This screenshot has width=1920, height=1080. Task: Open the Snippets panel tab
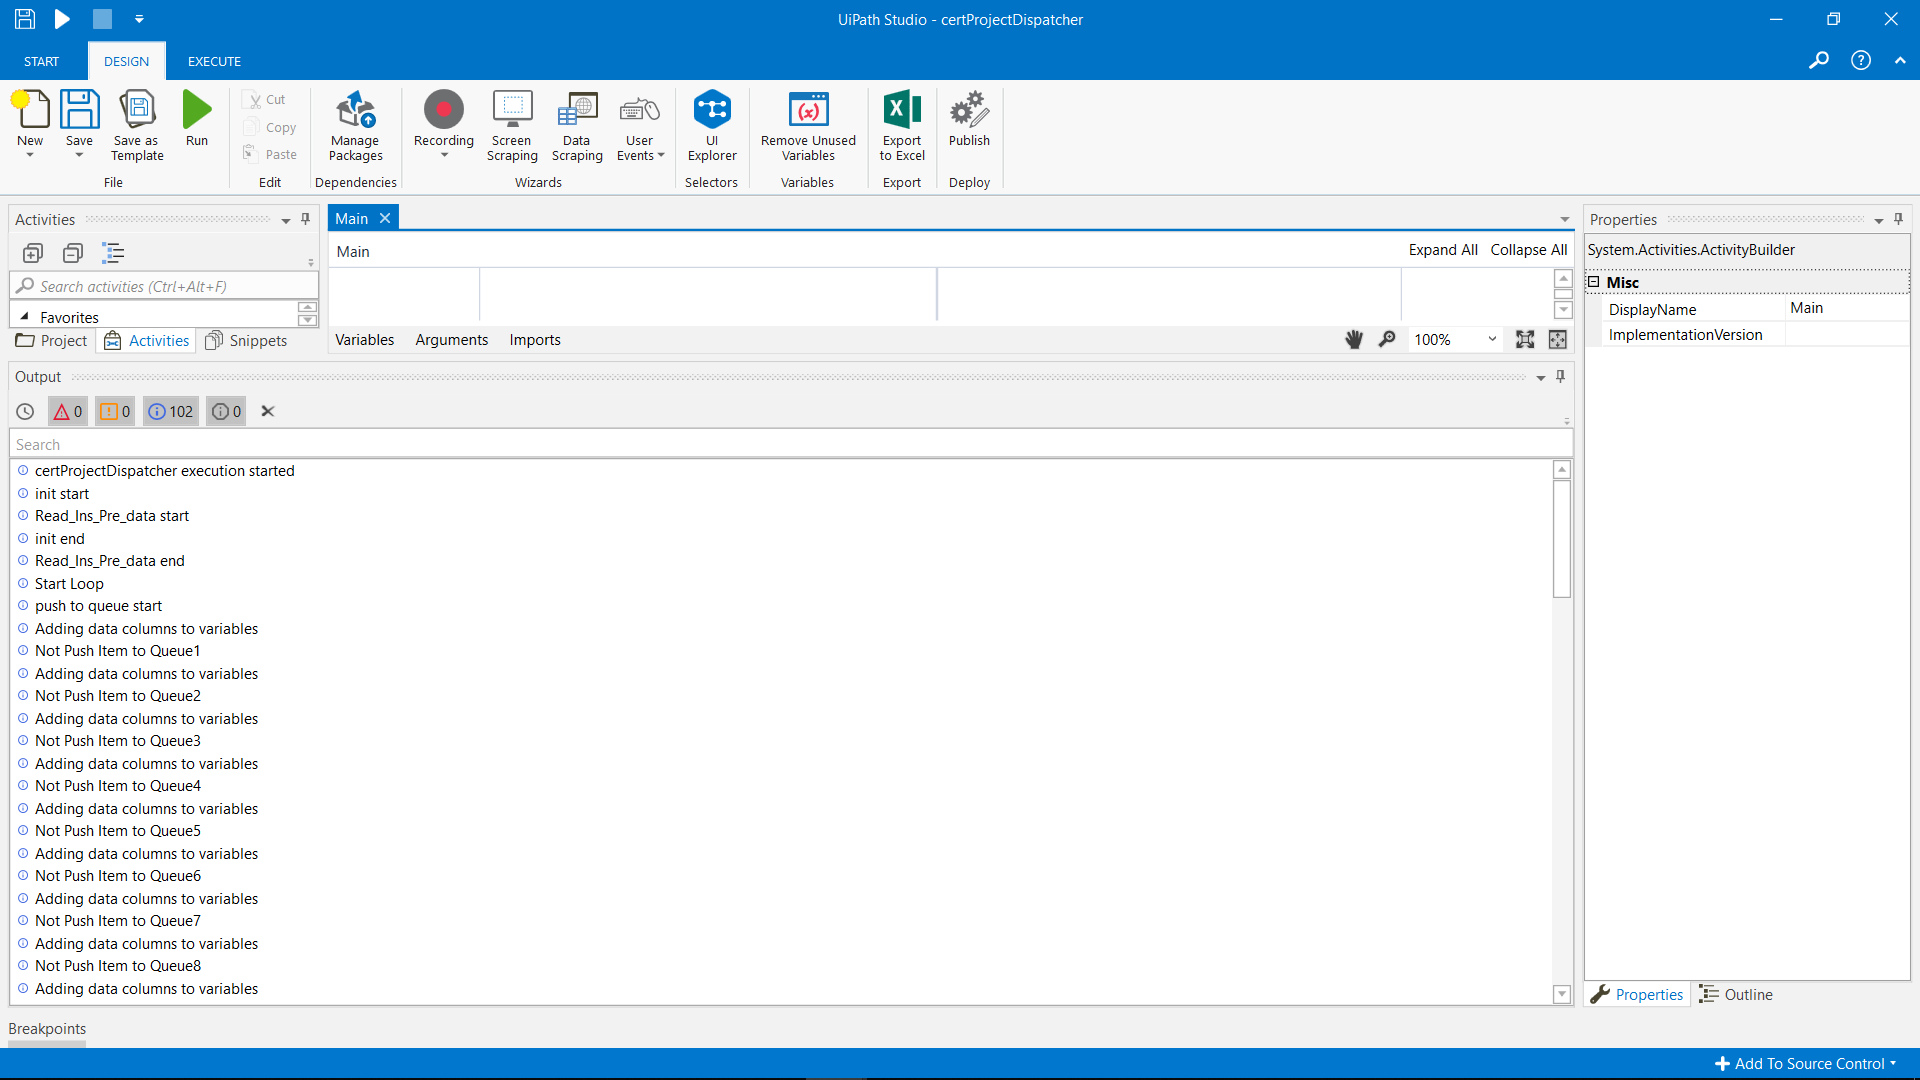(x=247, y=341)
